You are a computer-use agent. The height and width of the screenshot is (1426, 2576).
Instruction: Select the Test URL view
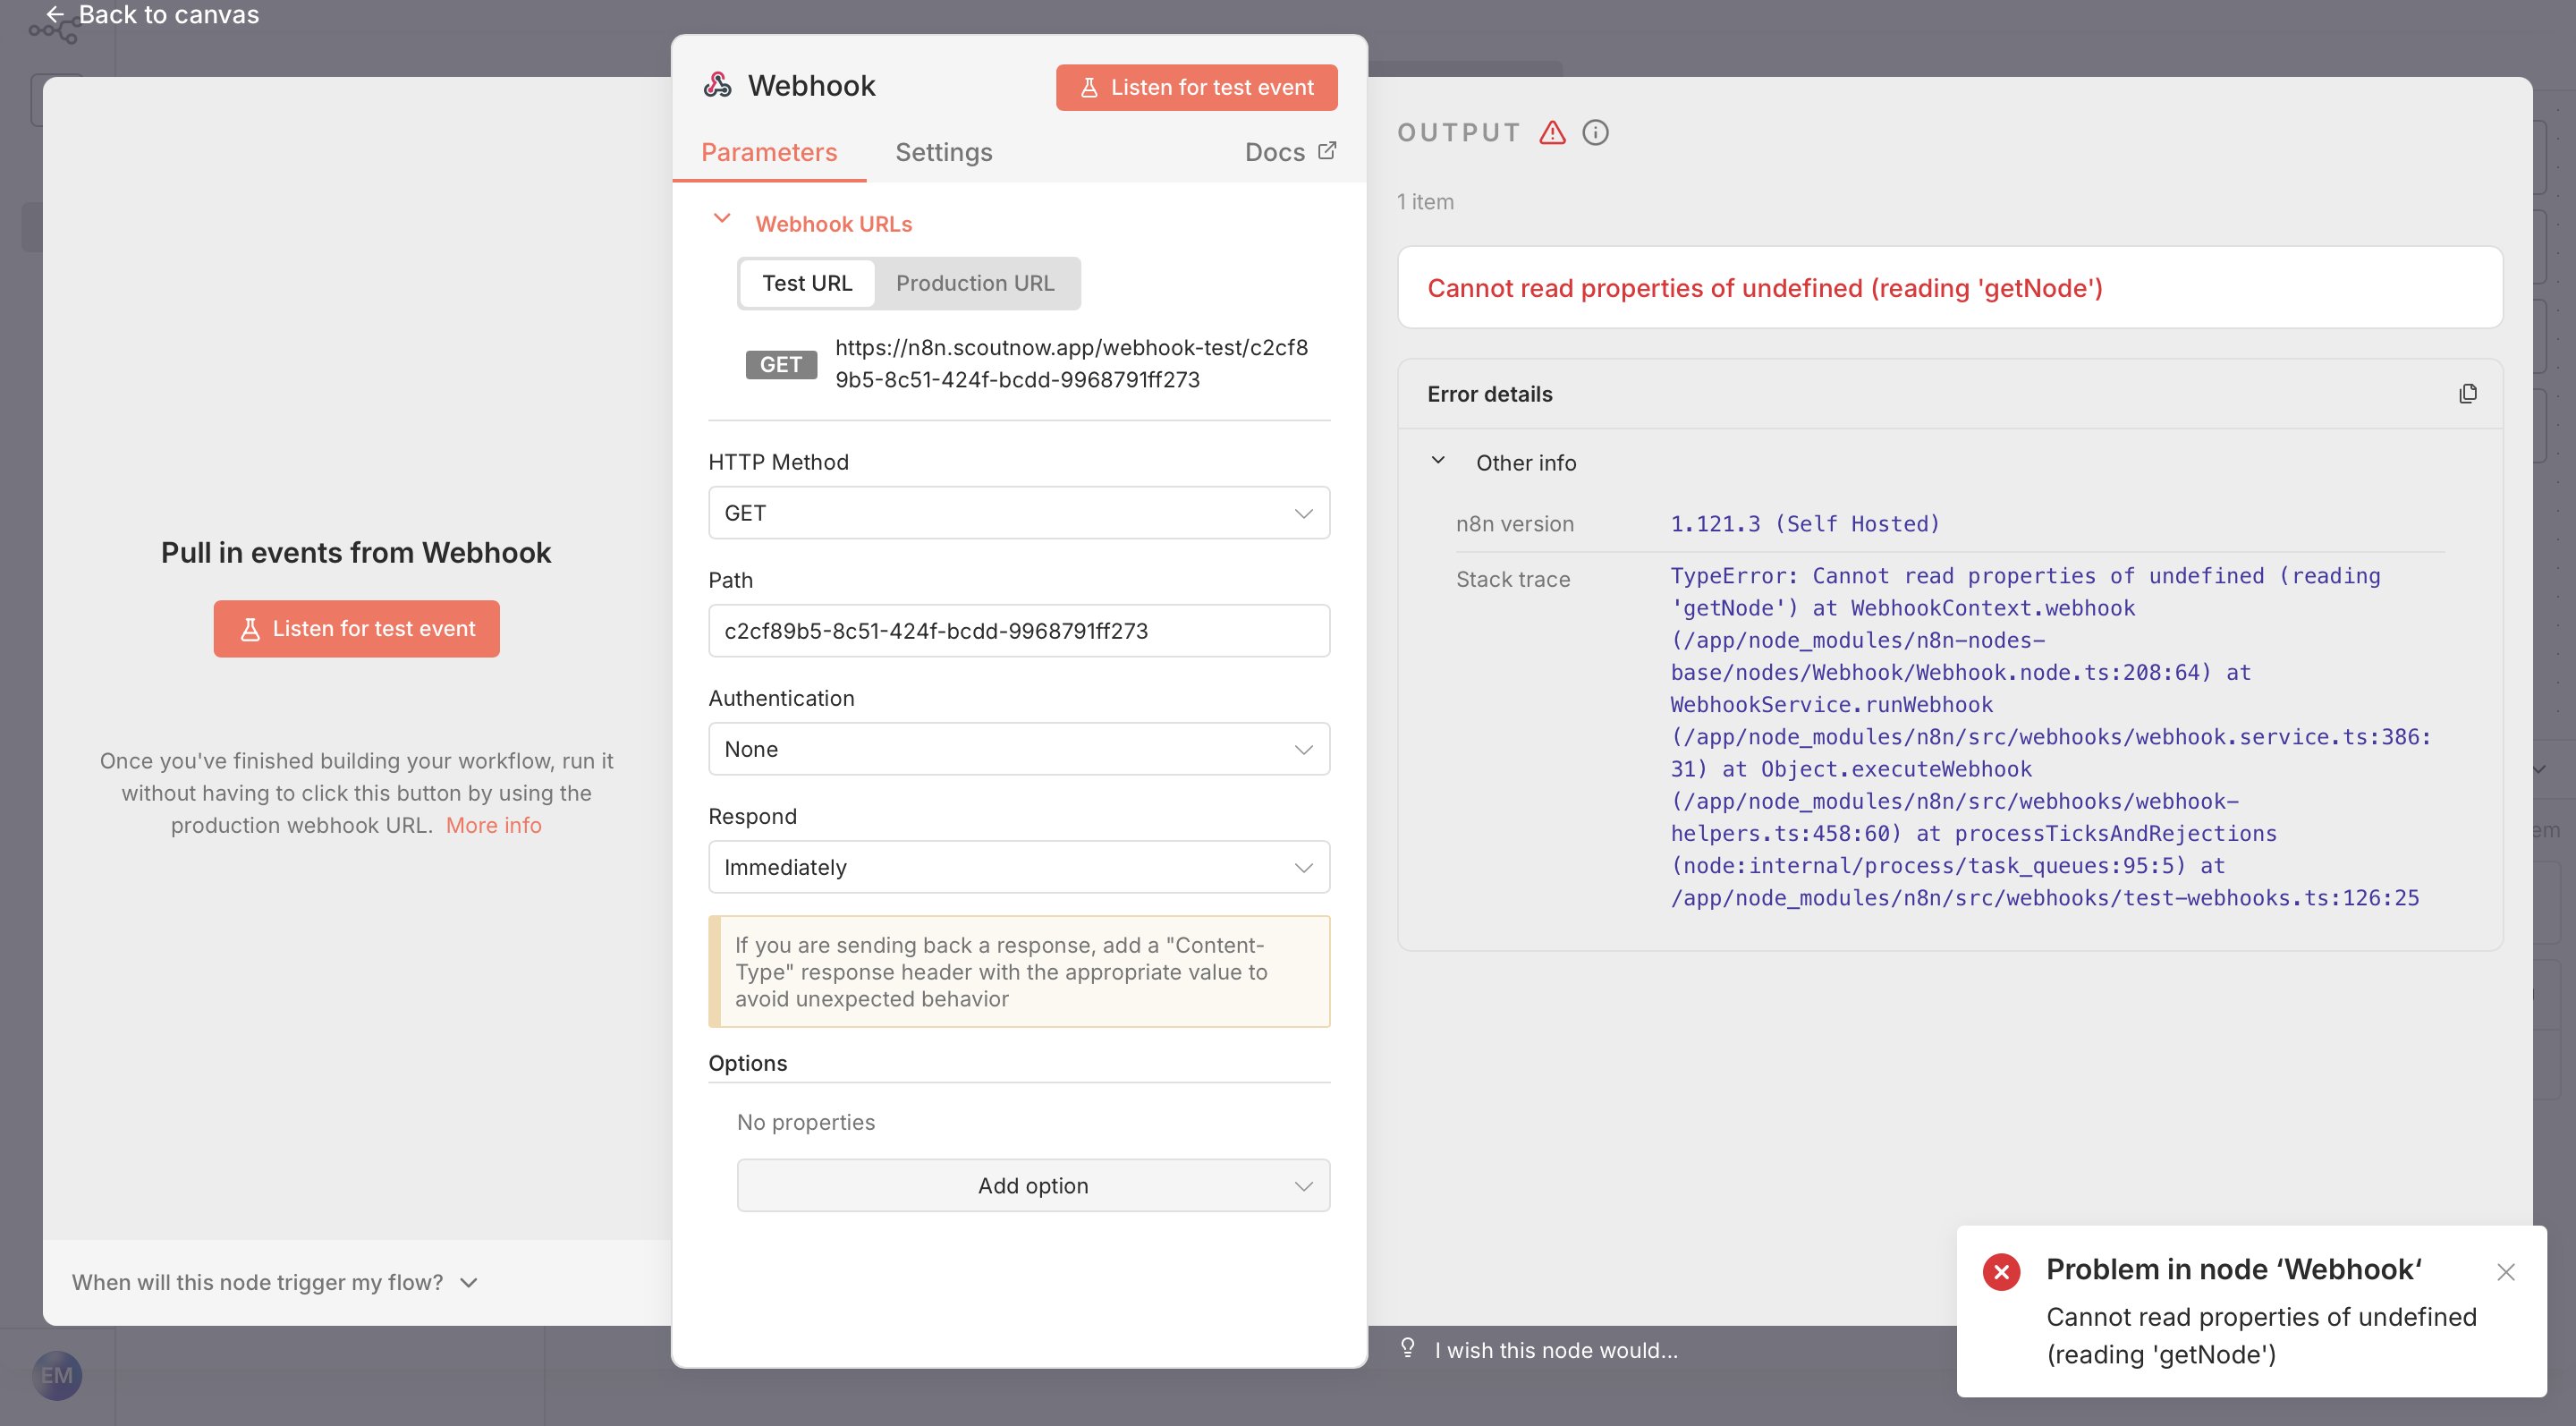pos(807,283)
